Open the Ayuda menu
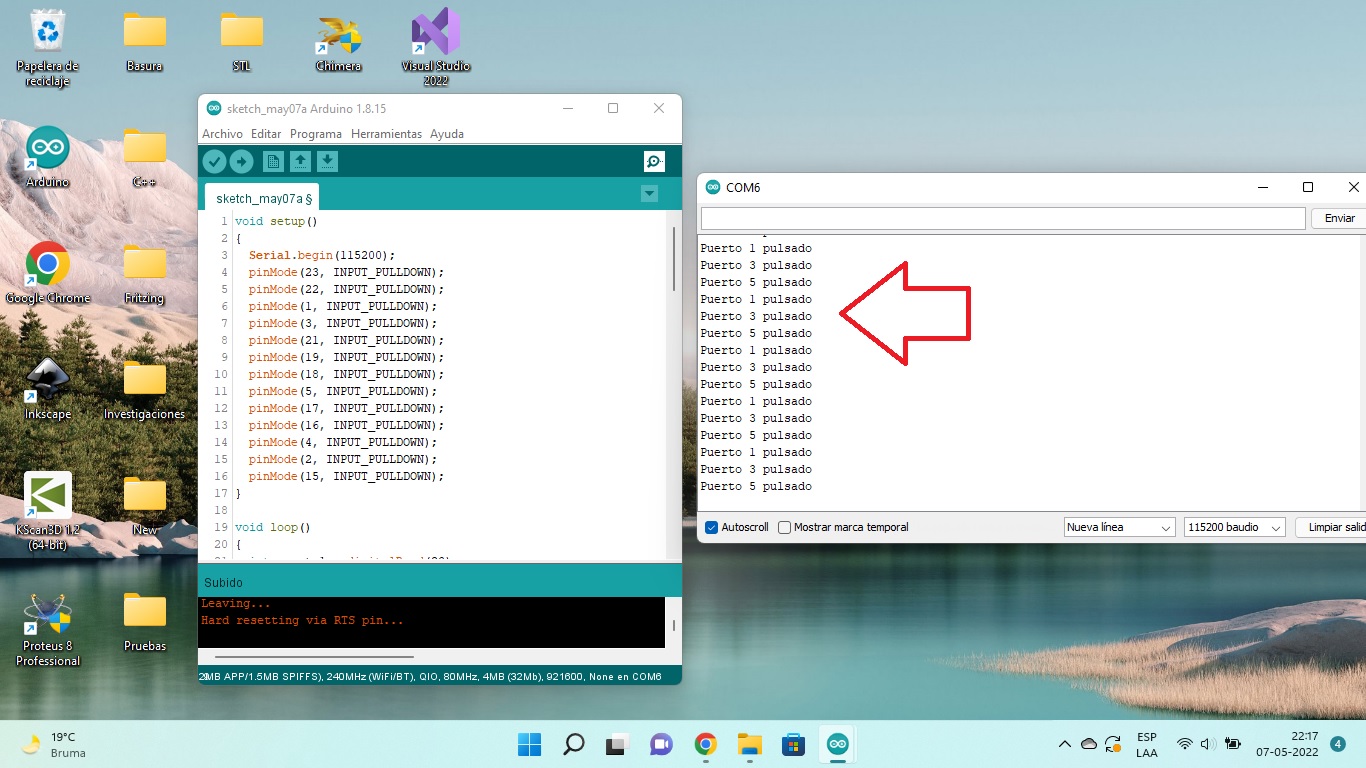Screen dimensions: 1366x768 [x=447, y=134]
